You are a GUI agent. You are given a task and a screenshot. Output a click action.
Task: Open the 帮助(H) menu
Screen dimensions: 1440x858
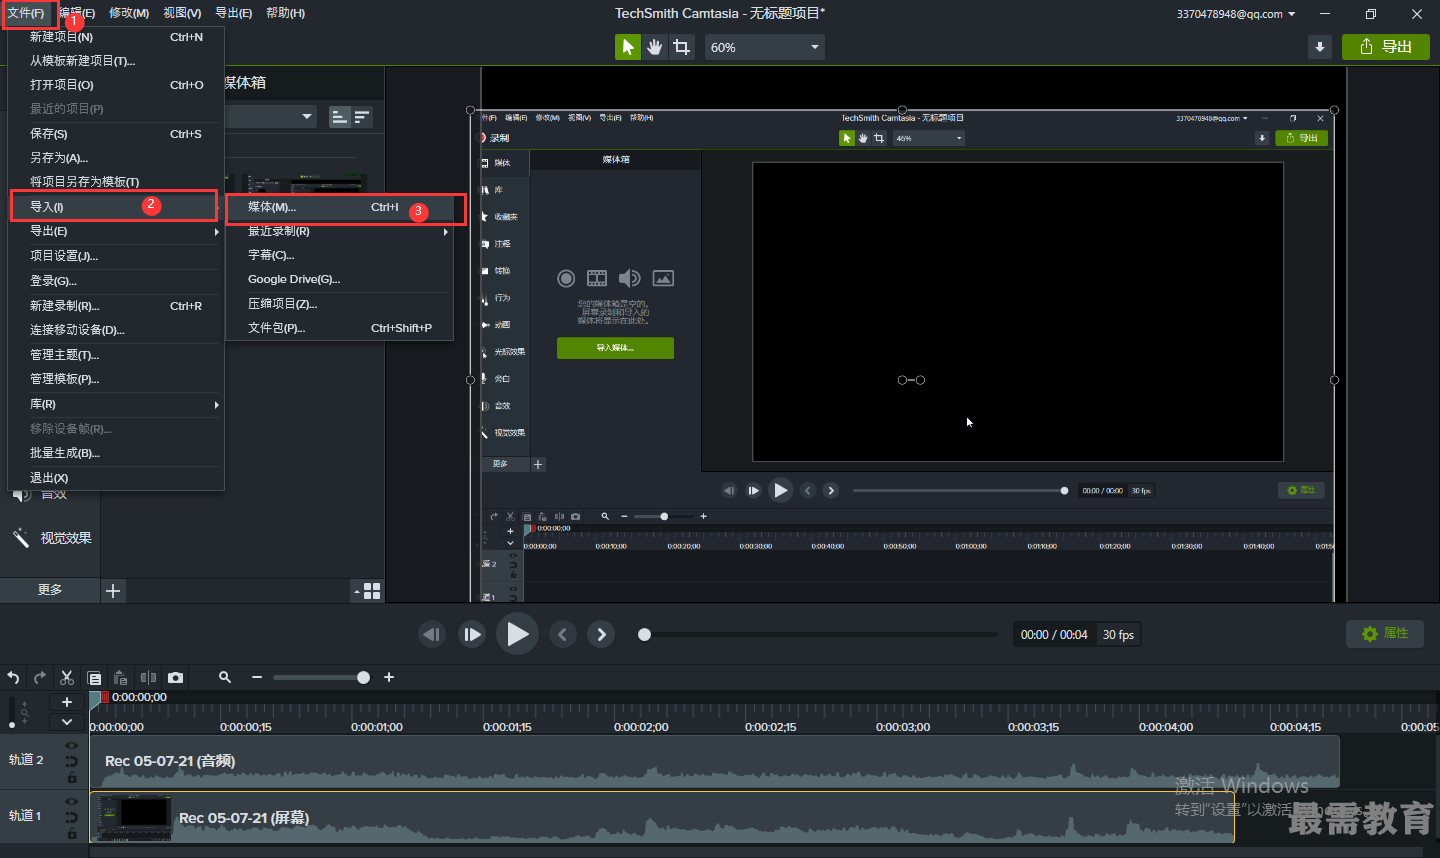pyautogui.click(x=286, y=13)
